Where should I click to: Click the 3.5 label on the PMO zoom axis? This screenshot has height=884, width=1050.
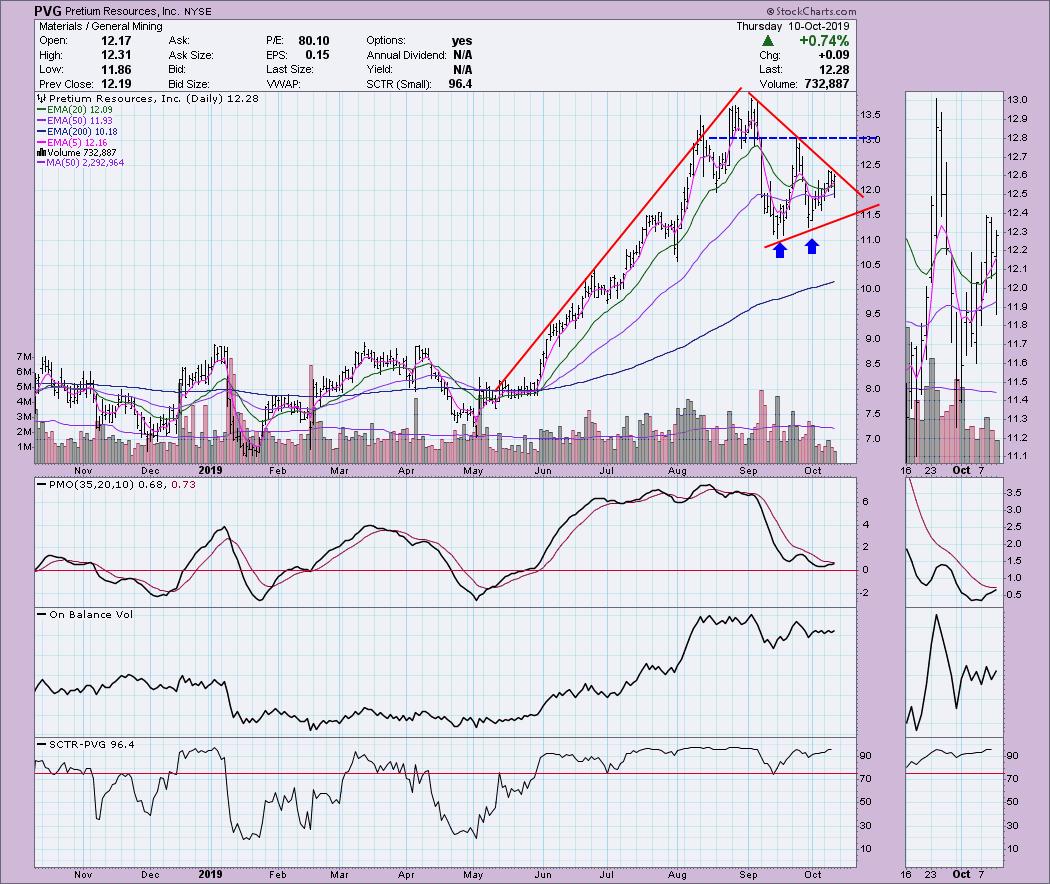coord(1014,492)
